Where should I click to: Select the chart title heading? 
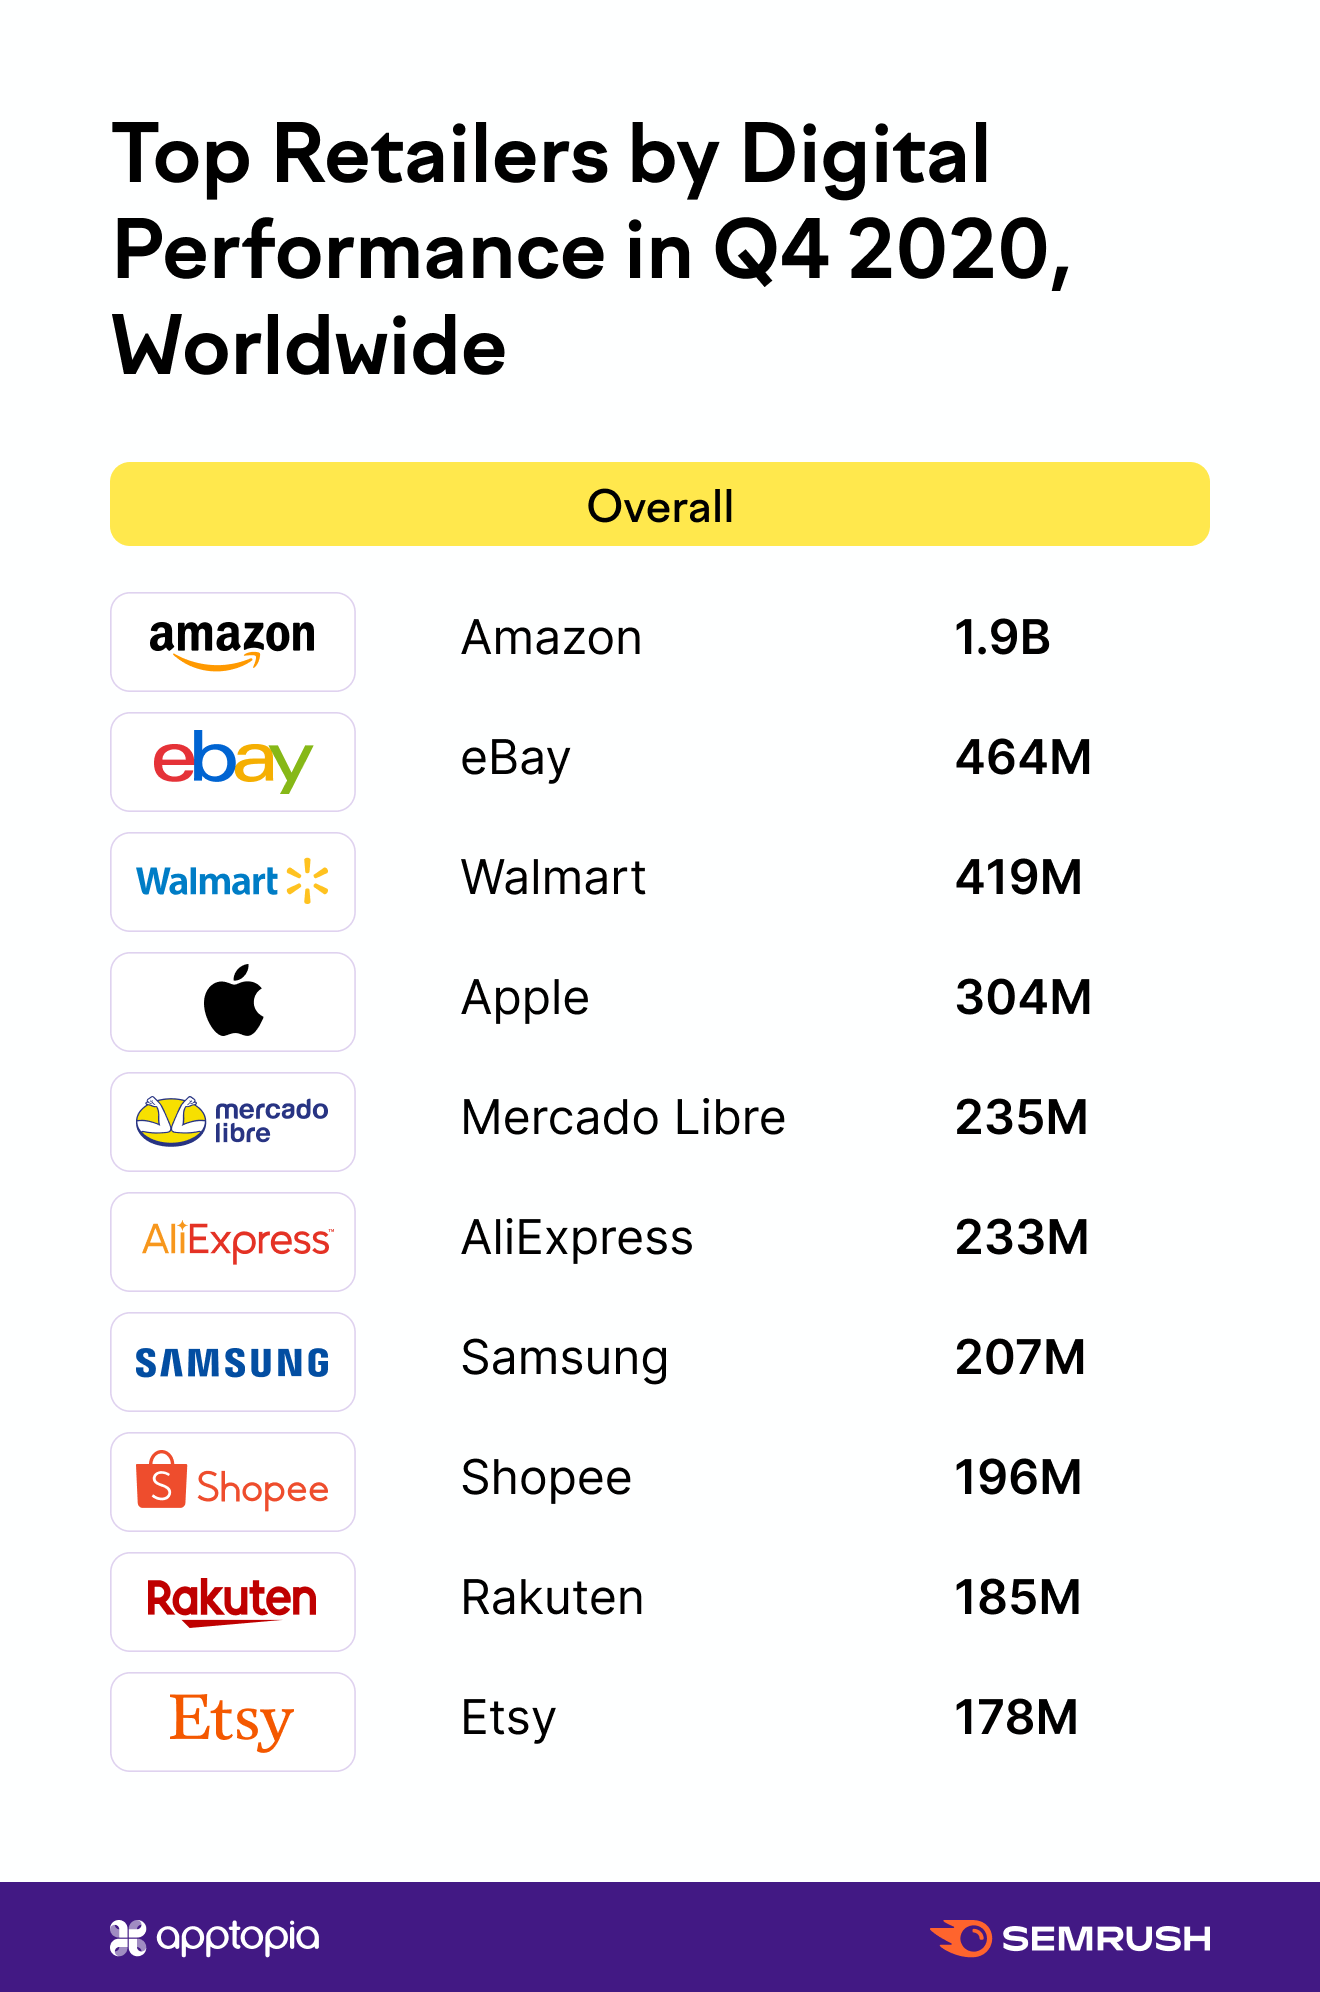point(592,249)
